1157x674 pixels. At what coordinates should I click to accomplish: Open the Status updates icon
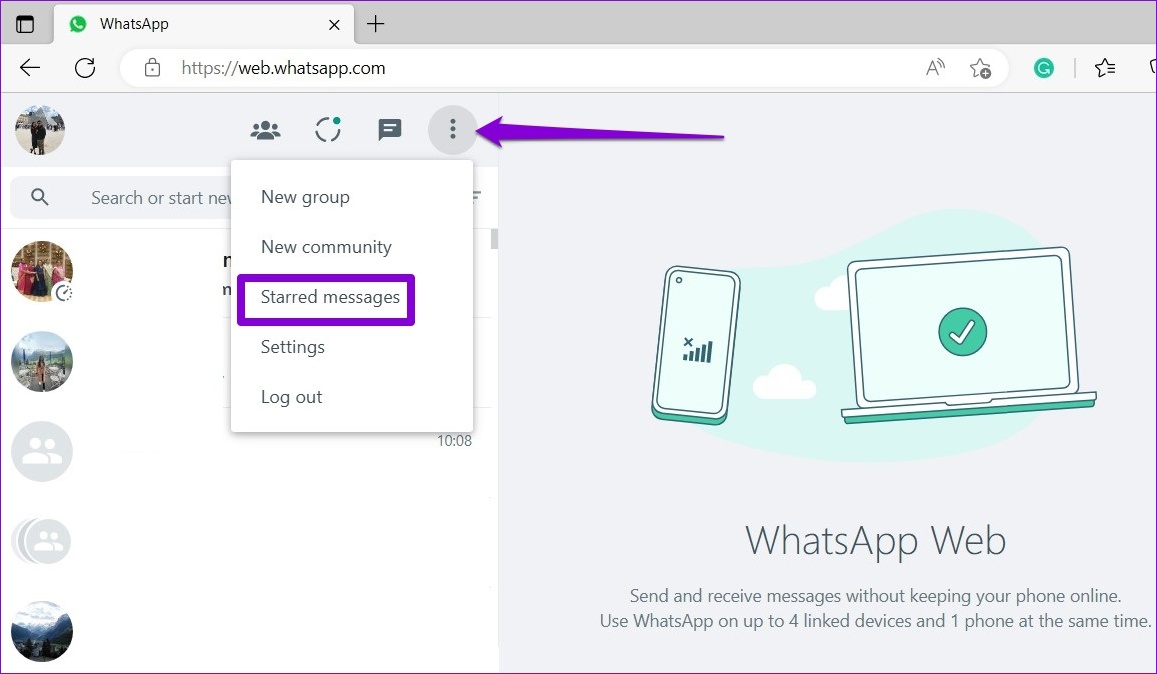[x=328, y=130]
